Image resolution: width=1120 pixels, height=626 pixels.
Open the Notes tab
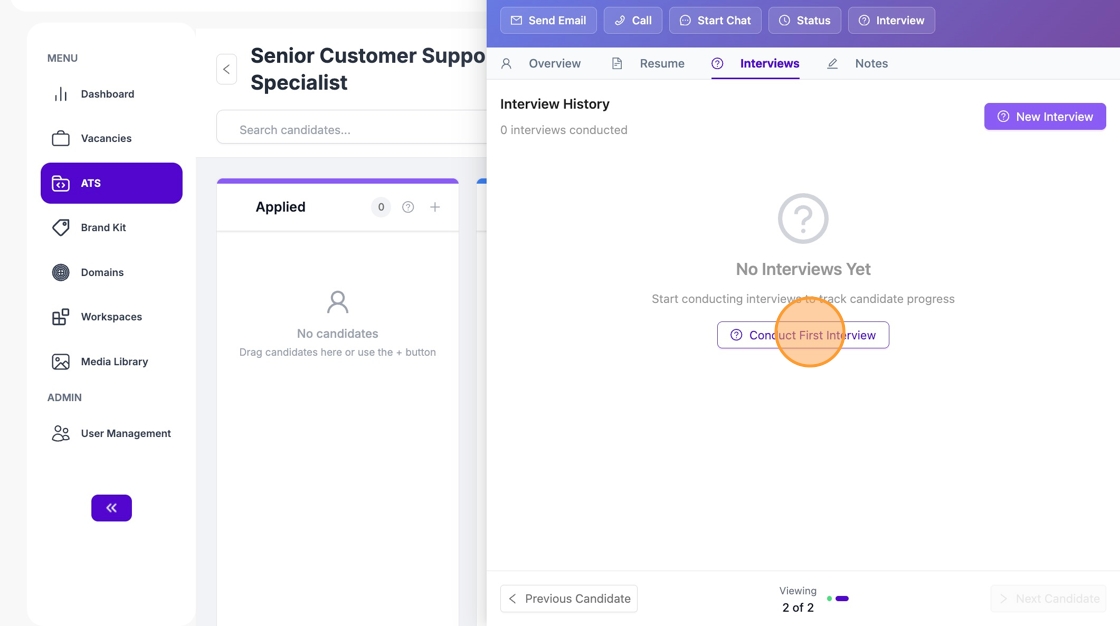(871, 63)
